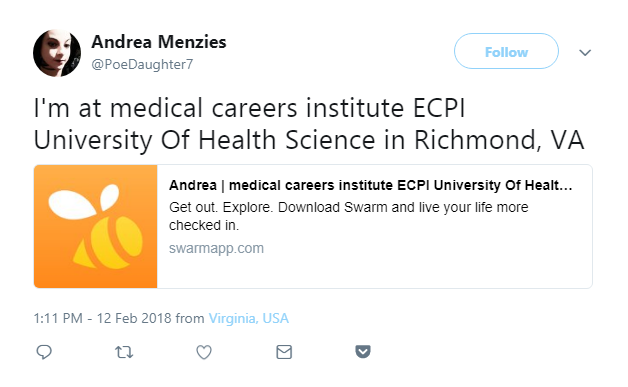Click 'checked in.' in the card description

click(204, 226)
